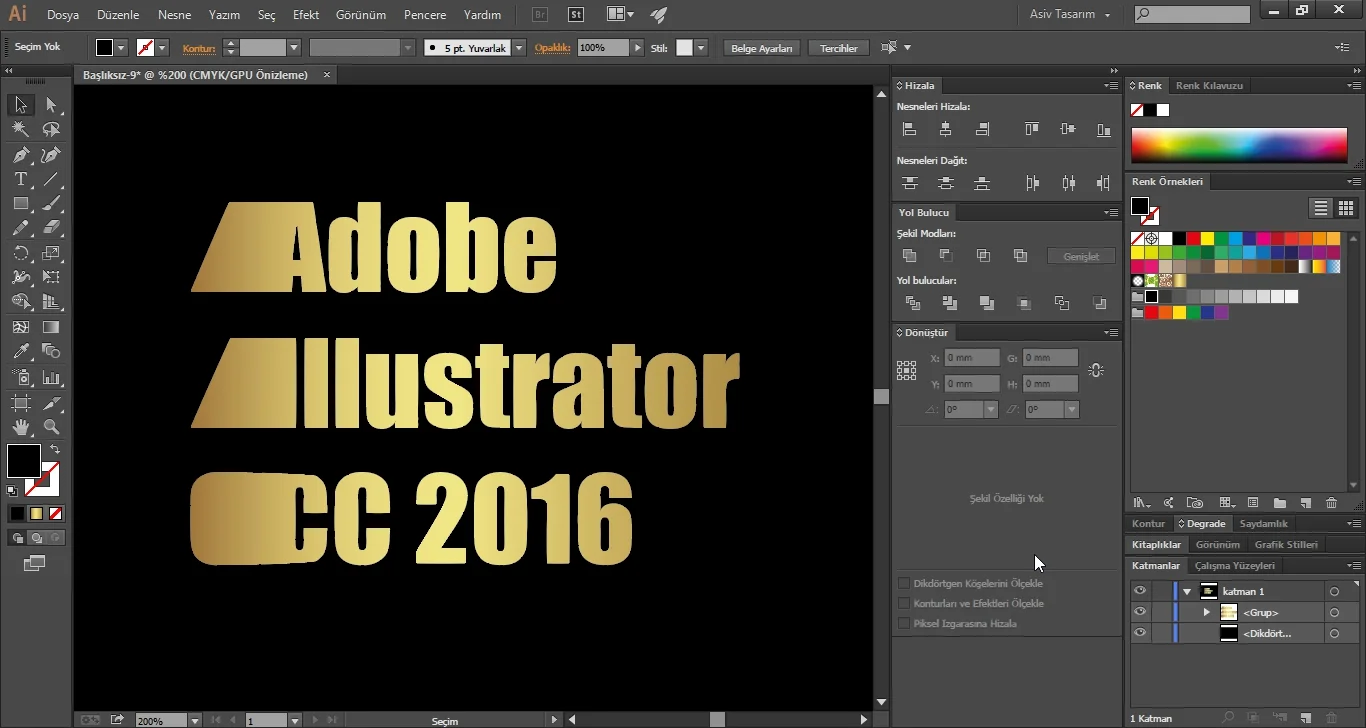Image resolution: width=1366 pixels, height=728 pixels.
Task: Choose the Lasso tool
Action: tap(51, 130)
